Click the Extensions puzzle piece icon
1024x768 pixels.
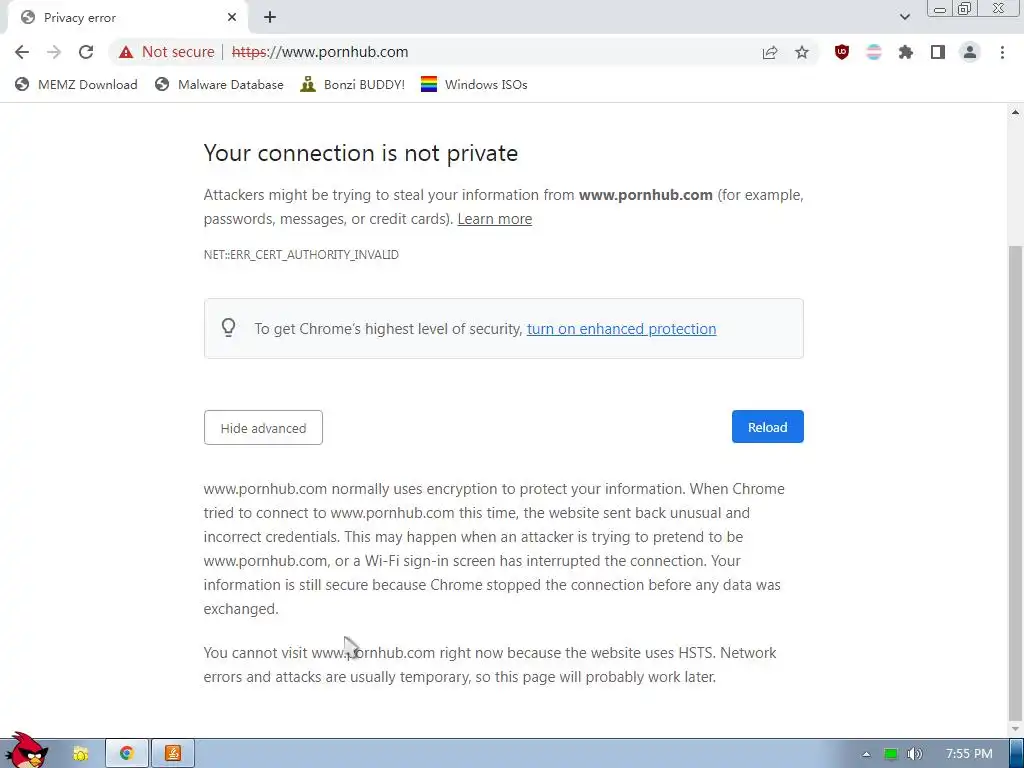906,52
